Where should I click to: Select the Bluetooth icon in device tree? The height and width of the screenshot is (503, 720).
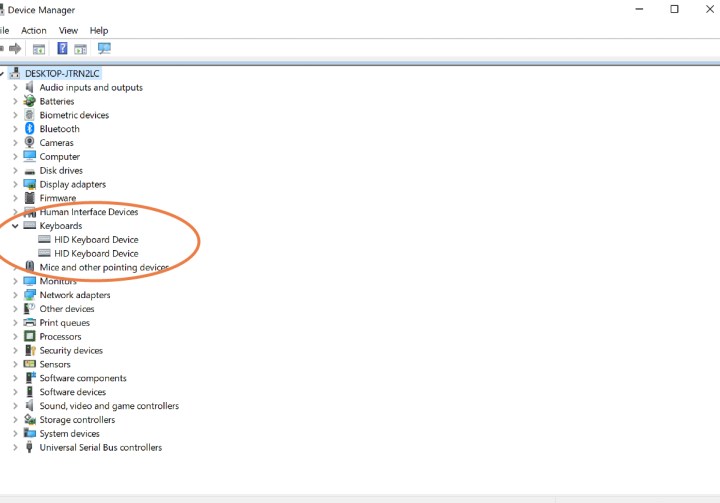(30, 129)
